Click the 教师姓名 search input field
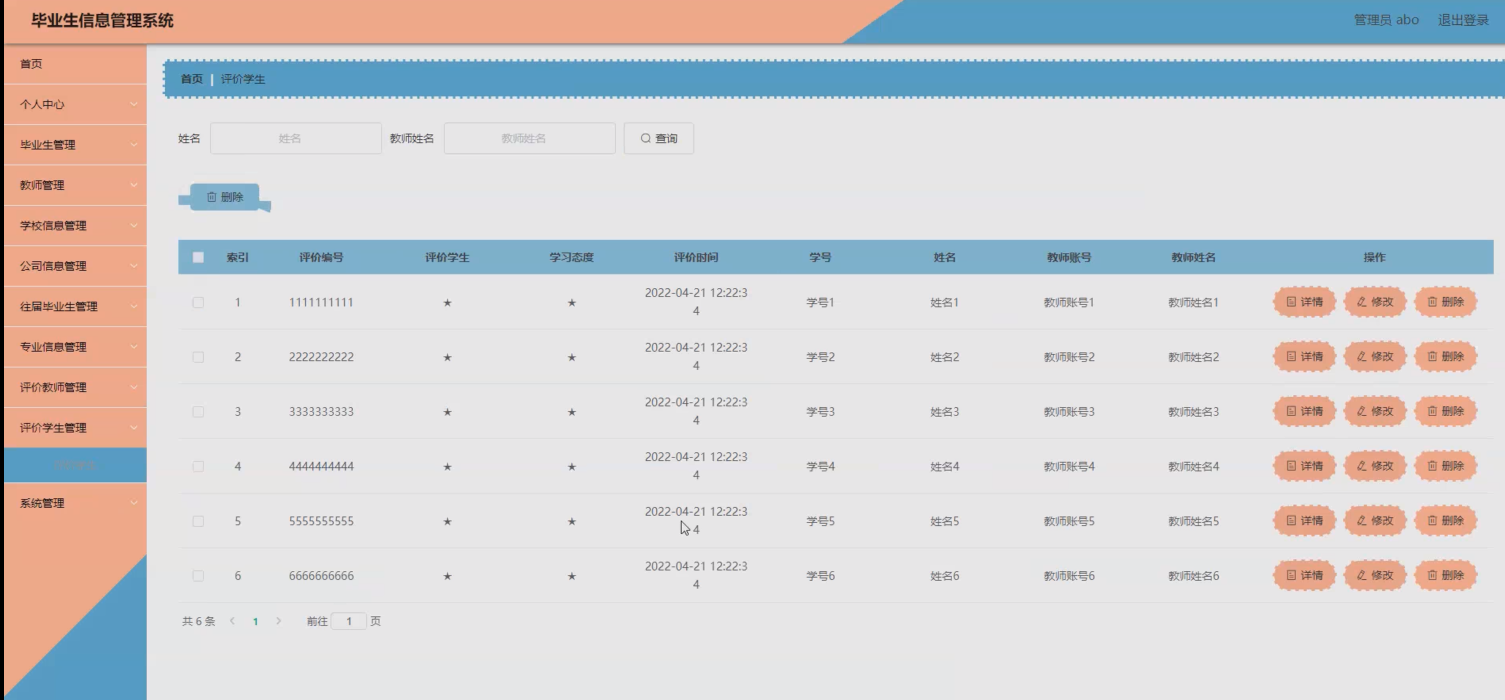Image resolution: width=1505 pixels, height=700 pixels. pos(530,139)
